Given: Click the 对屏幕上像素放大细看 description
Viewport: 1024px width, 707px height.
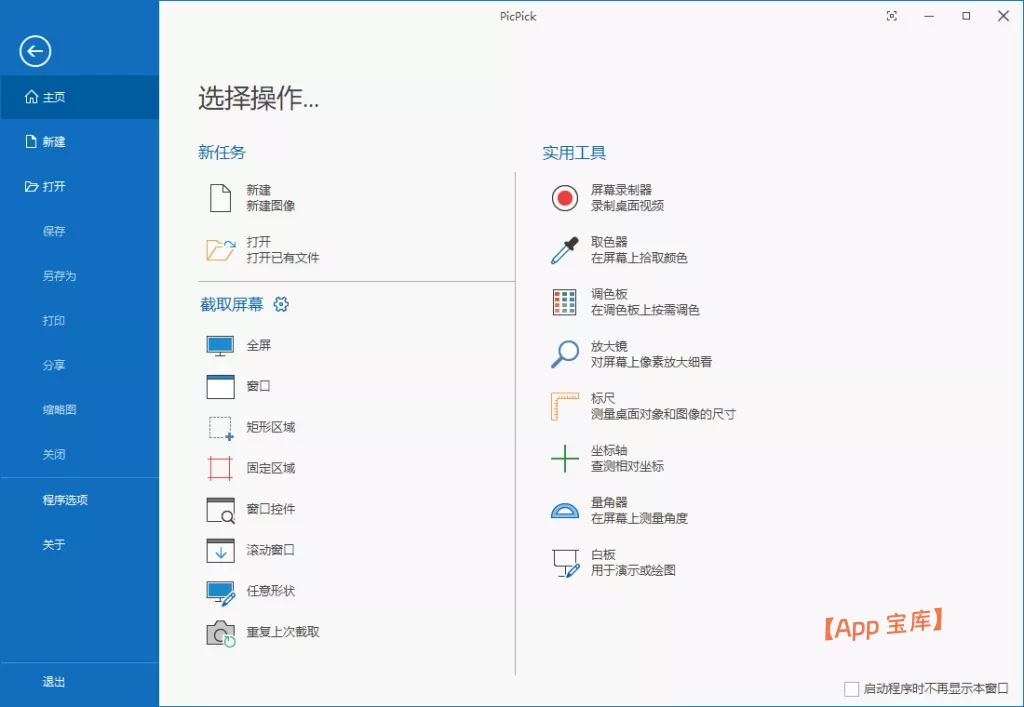Looking at the screenshot, I should [652, 362].
